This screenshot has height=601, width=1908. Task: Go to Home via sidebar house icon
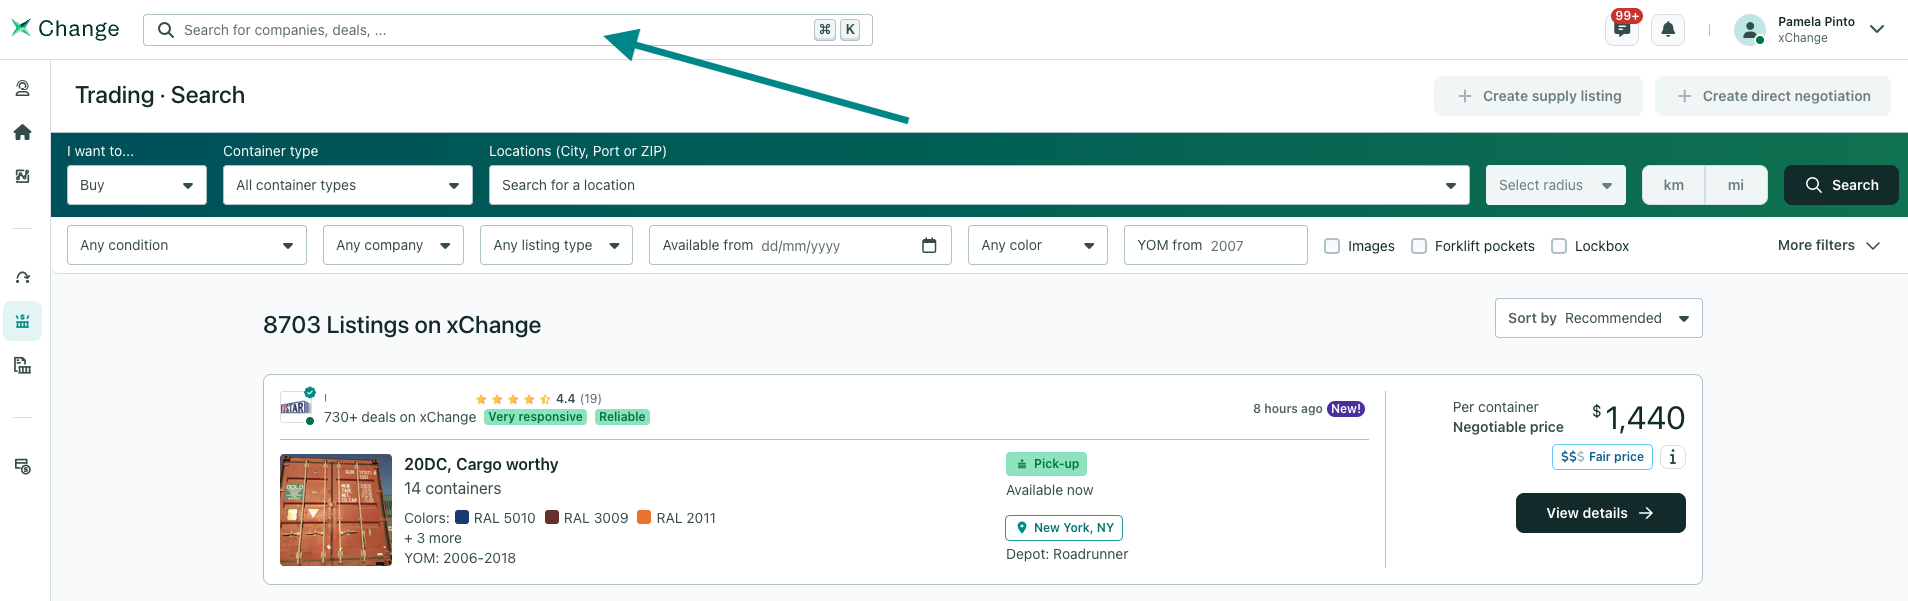click(22, 132)
